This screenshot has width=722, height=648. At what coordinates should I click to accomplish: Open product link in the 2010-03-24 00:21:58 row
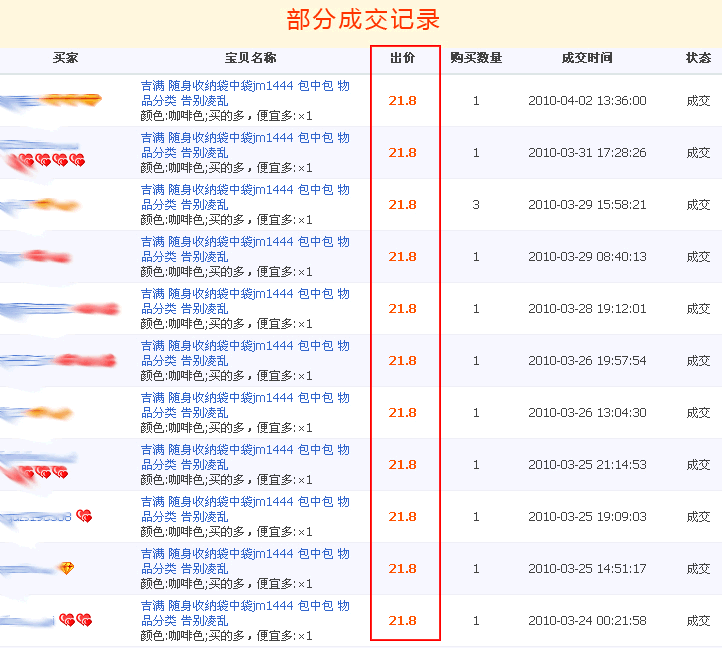point(245,613)
